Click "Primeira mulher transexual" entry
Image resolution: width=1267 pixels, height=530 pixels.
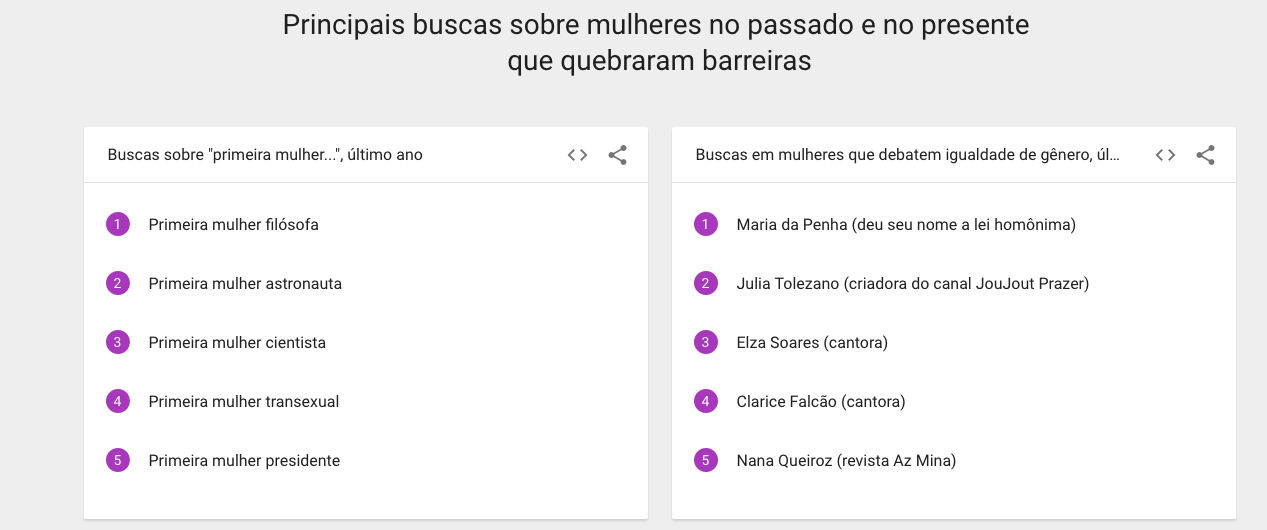click(244, 402)
